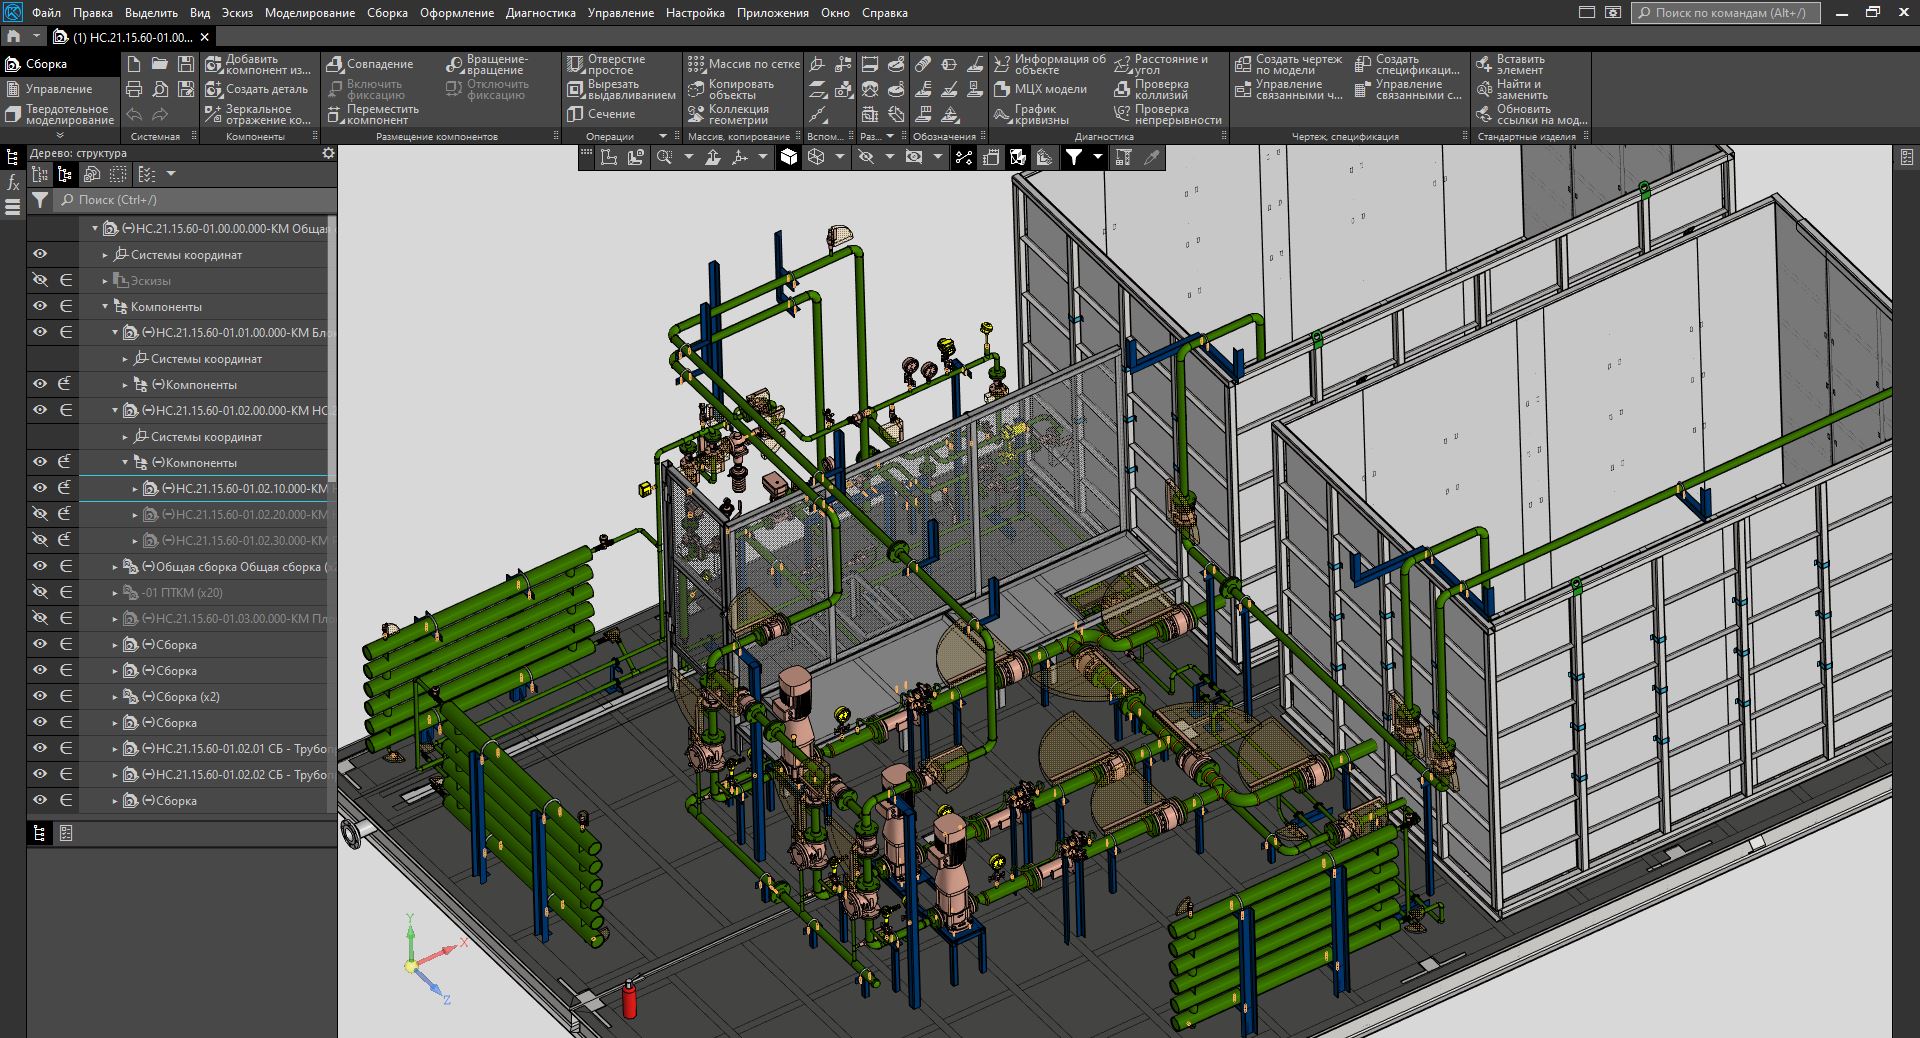Image resolution: width=1920 pixels, height=1038 pixels.
Task: Open the Диагностика menu
Action: 540,13
